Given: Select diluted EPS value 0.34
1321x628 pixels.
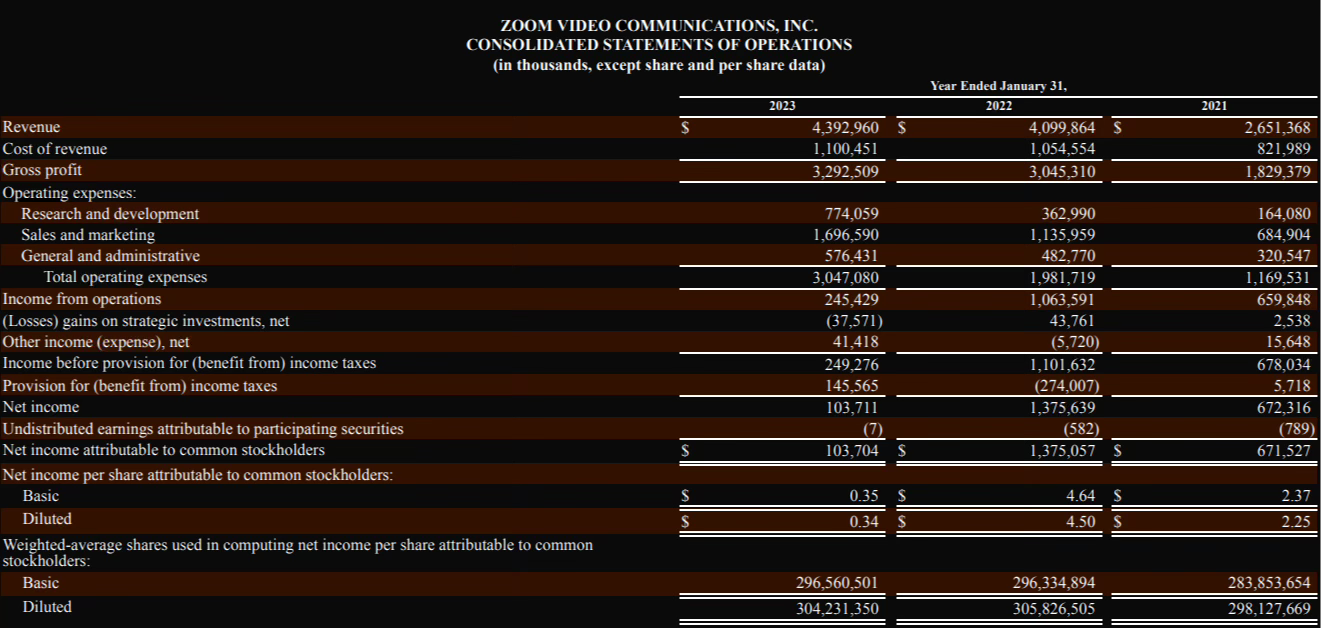Looking at the screenshot, I should pos(864,520).
